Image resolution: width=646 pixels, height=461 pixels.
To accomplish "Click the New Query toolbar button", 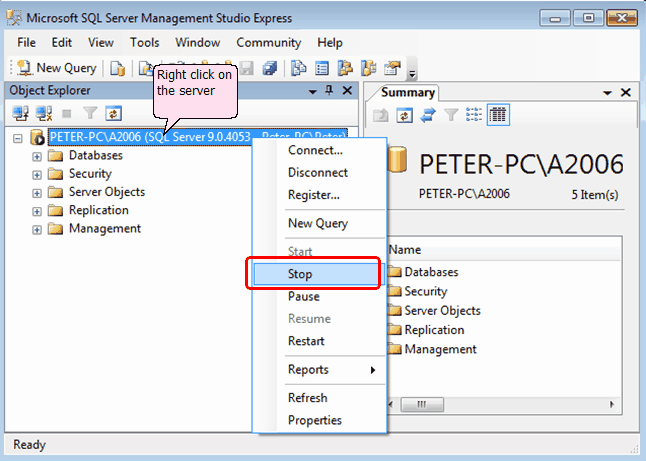I will coord(56,68).
